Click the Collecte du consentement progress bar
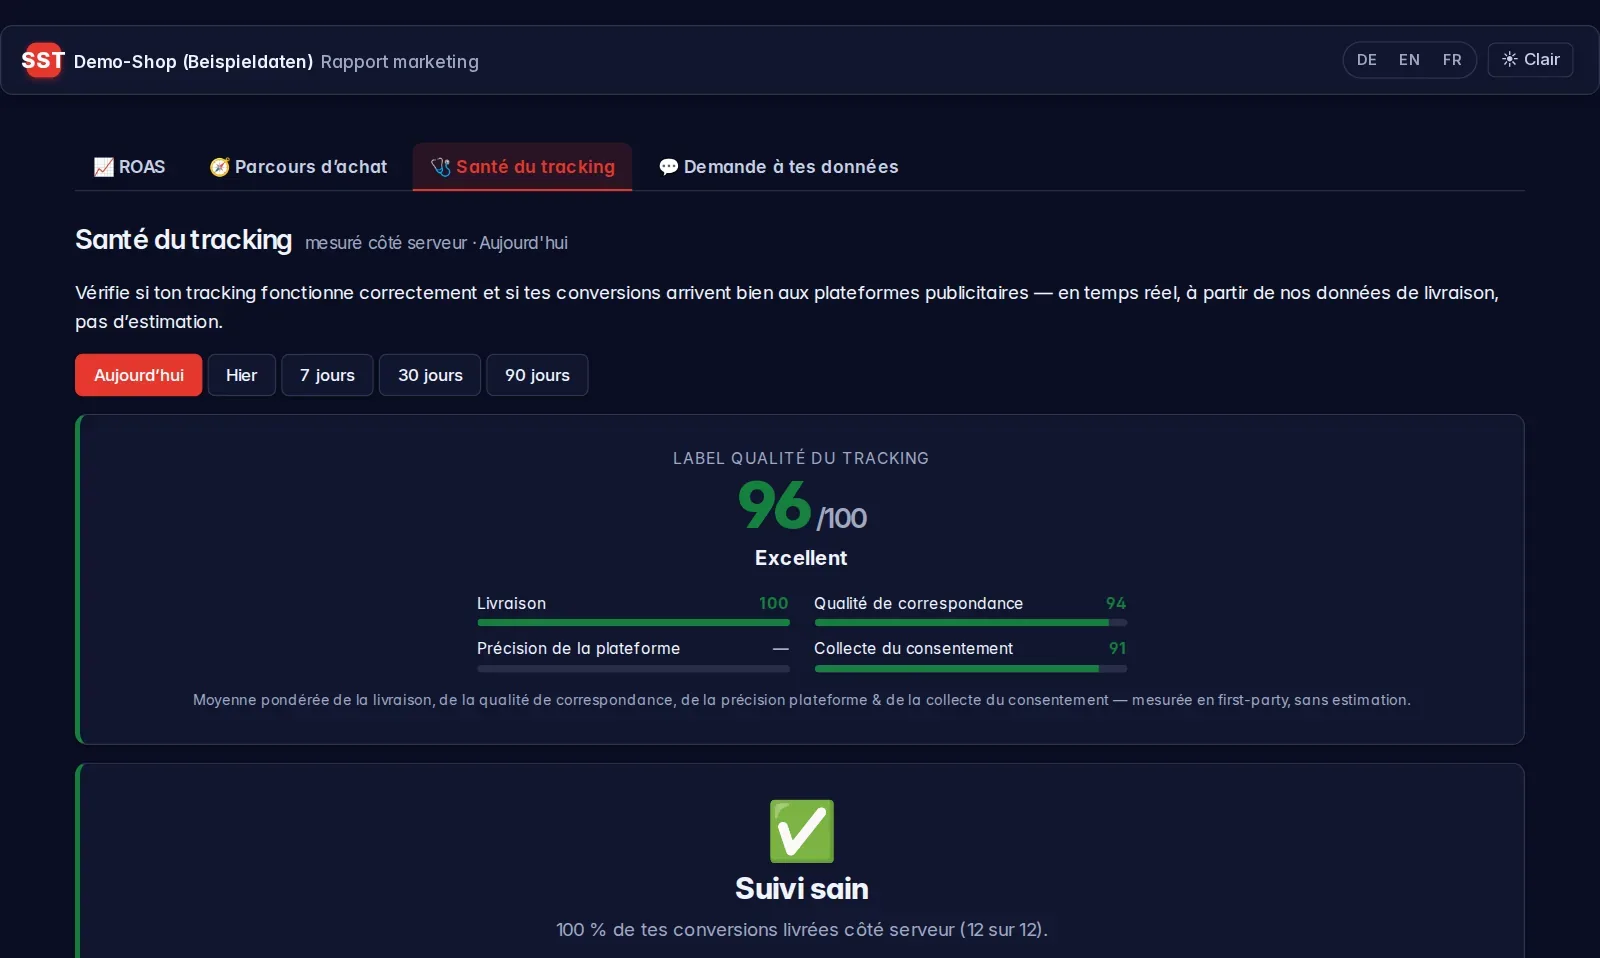The image size is (1600, 958). point(970,668)
